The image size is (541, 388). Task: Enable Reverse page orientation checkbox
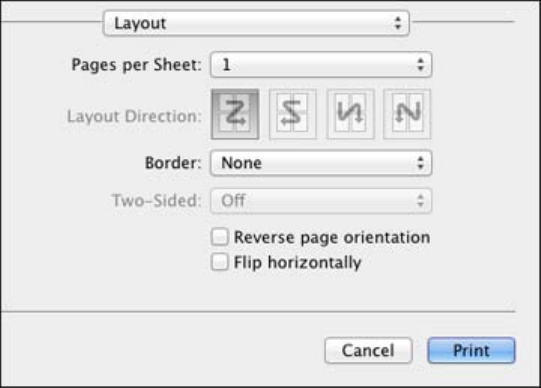[220, 237]
